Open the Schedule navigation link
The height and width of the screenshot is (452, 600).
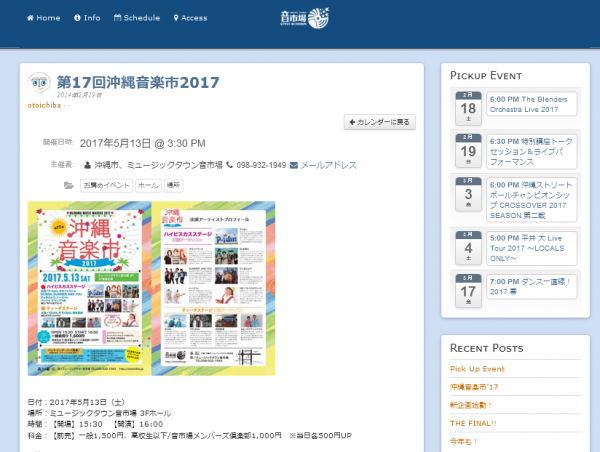tap(137, 18)
